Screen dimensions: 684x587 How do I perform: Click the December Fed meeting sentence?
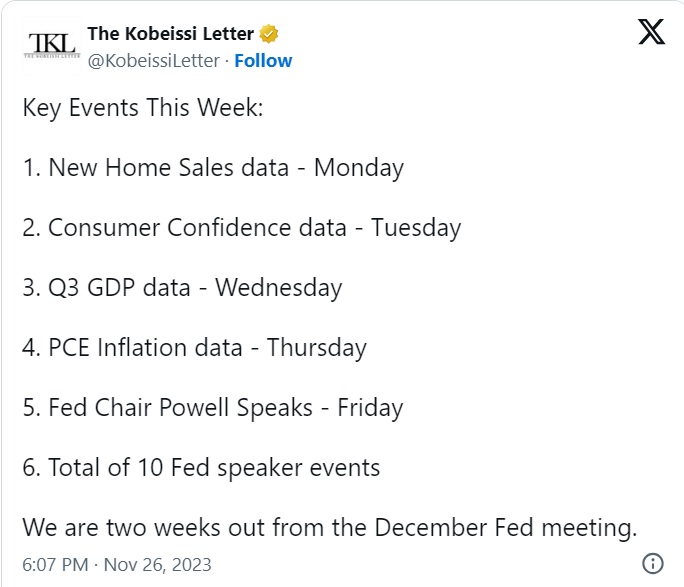pyautogui.click(x=330, y=528)
